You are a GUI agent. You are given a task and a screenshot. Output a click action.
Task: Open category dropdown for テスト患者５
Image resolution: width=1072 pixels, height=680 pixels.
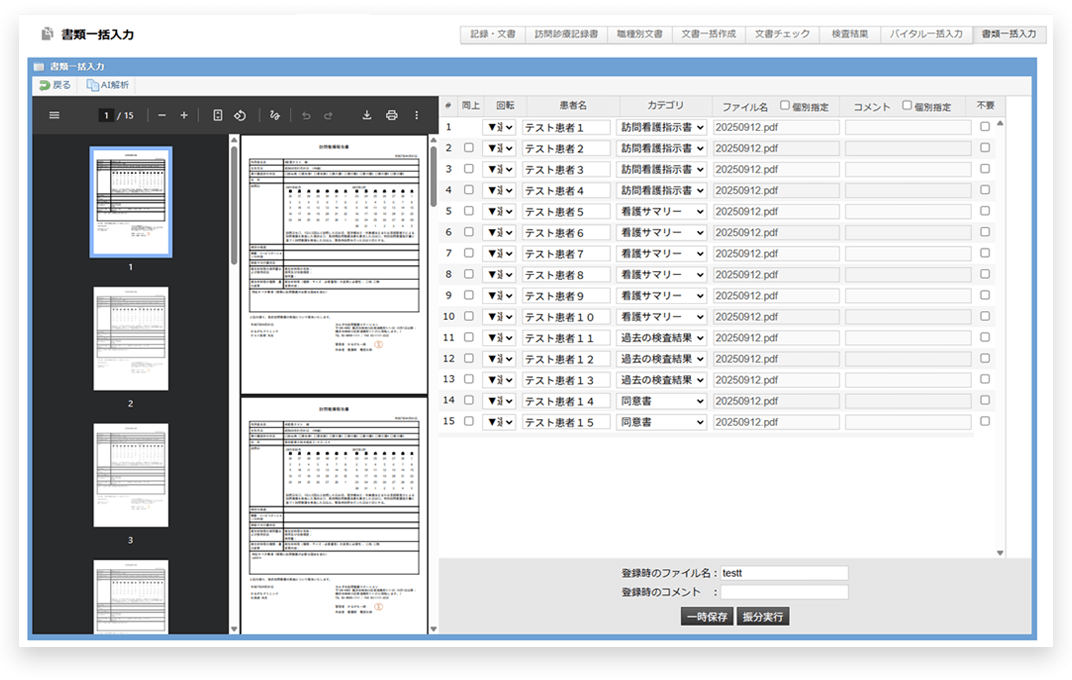point(662,211)
